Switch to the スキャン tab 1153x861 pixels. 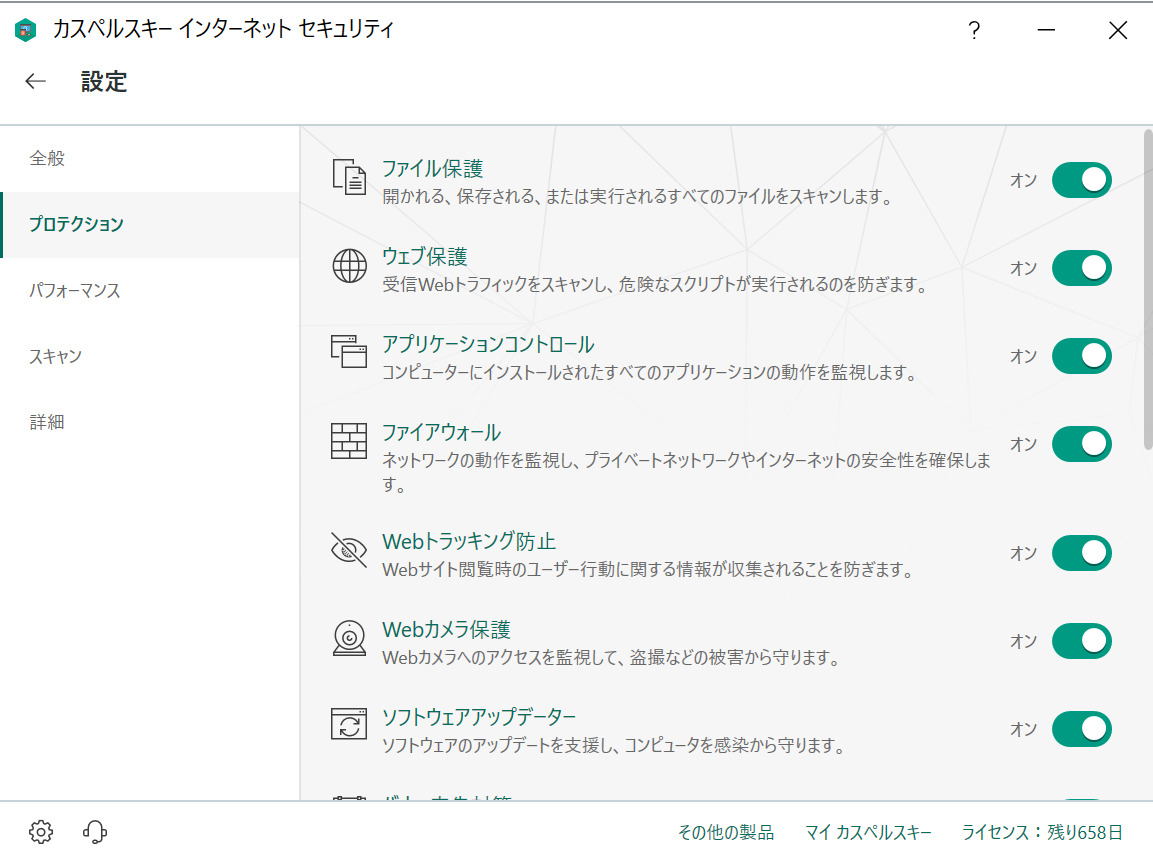pyautogui.click(x=150, y=357)
